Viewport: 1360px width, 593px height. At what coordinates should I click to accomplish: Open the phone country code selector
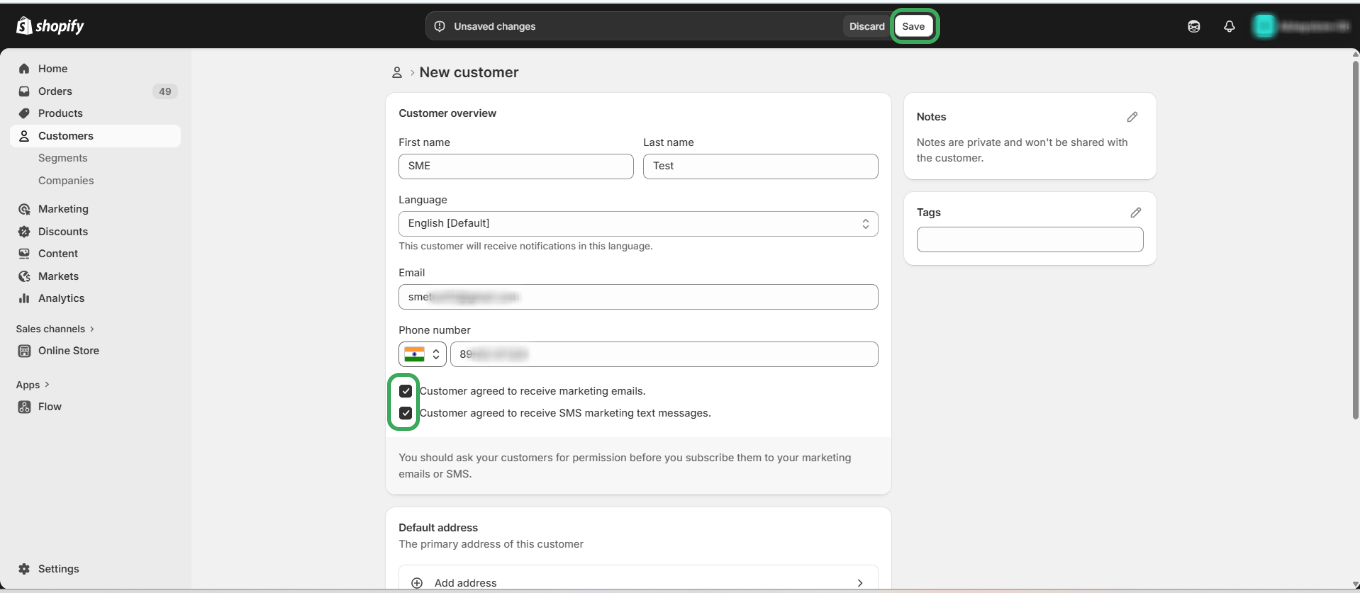coord(422,354)
